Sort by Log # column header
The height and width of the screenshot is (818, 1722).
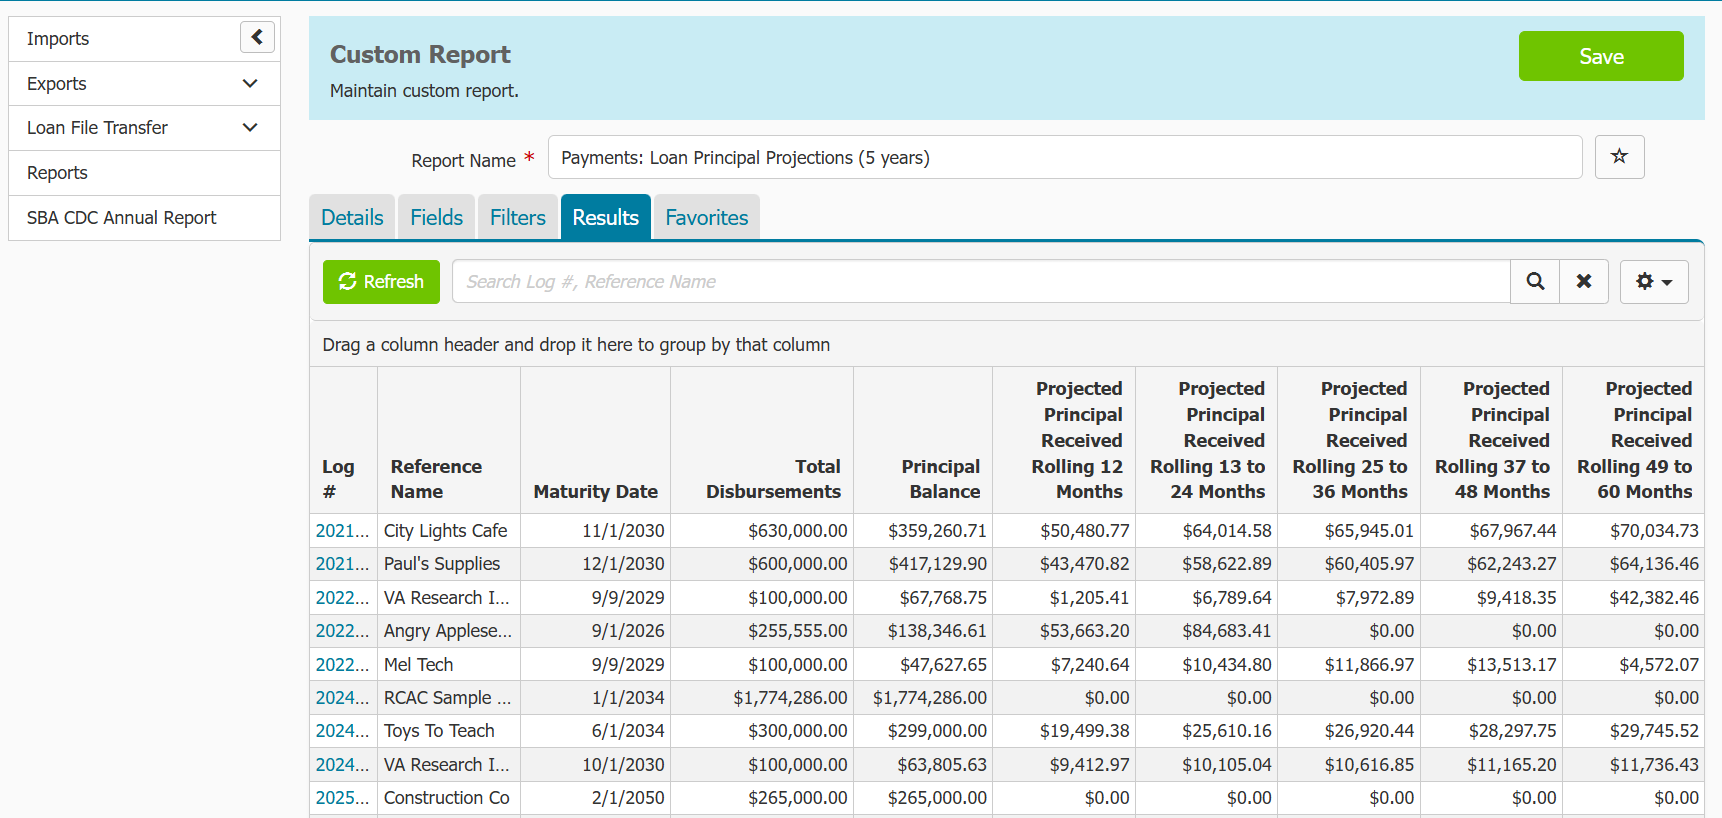tap(343, 440)
